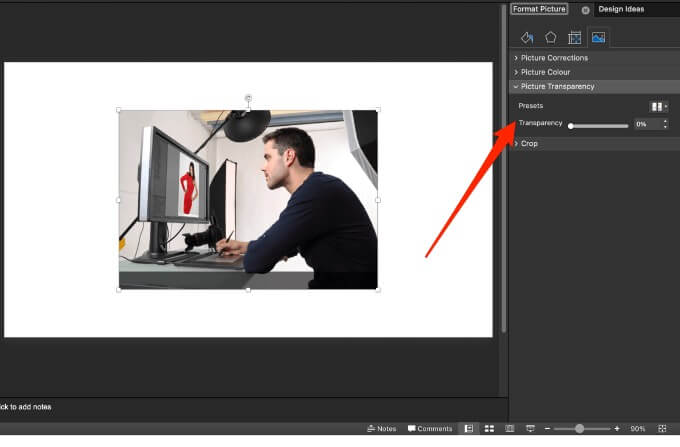This screenshot has width=680, height=447.
Task: Click the fit slide to window icon
Action: 662,428
